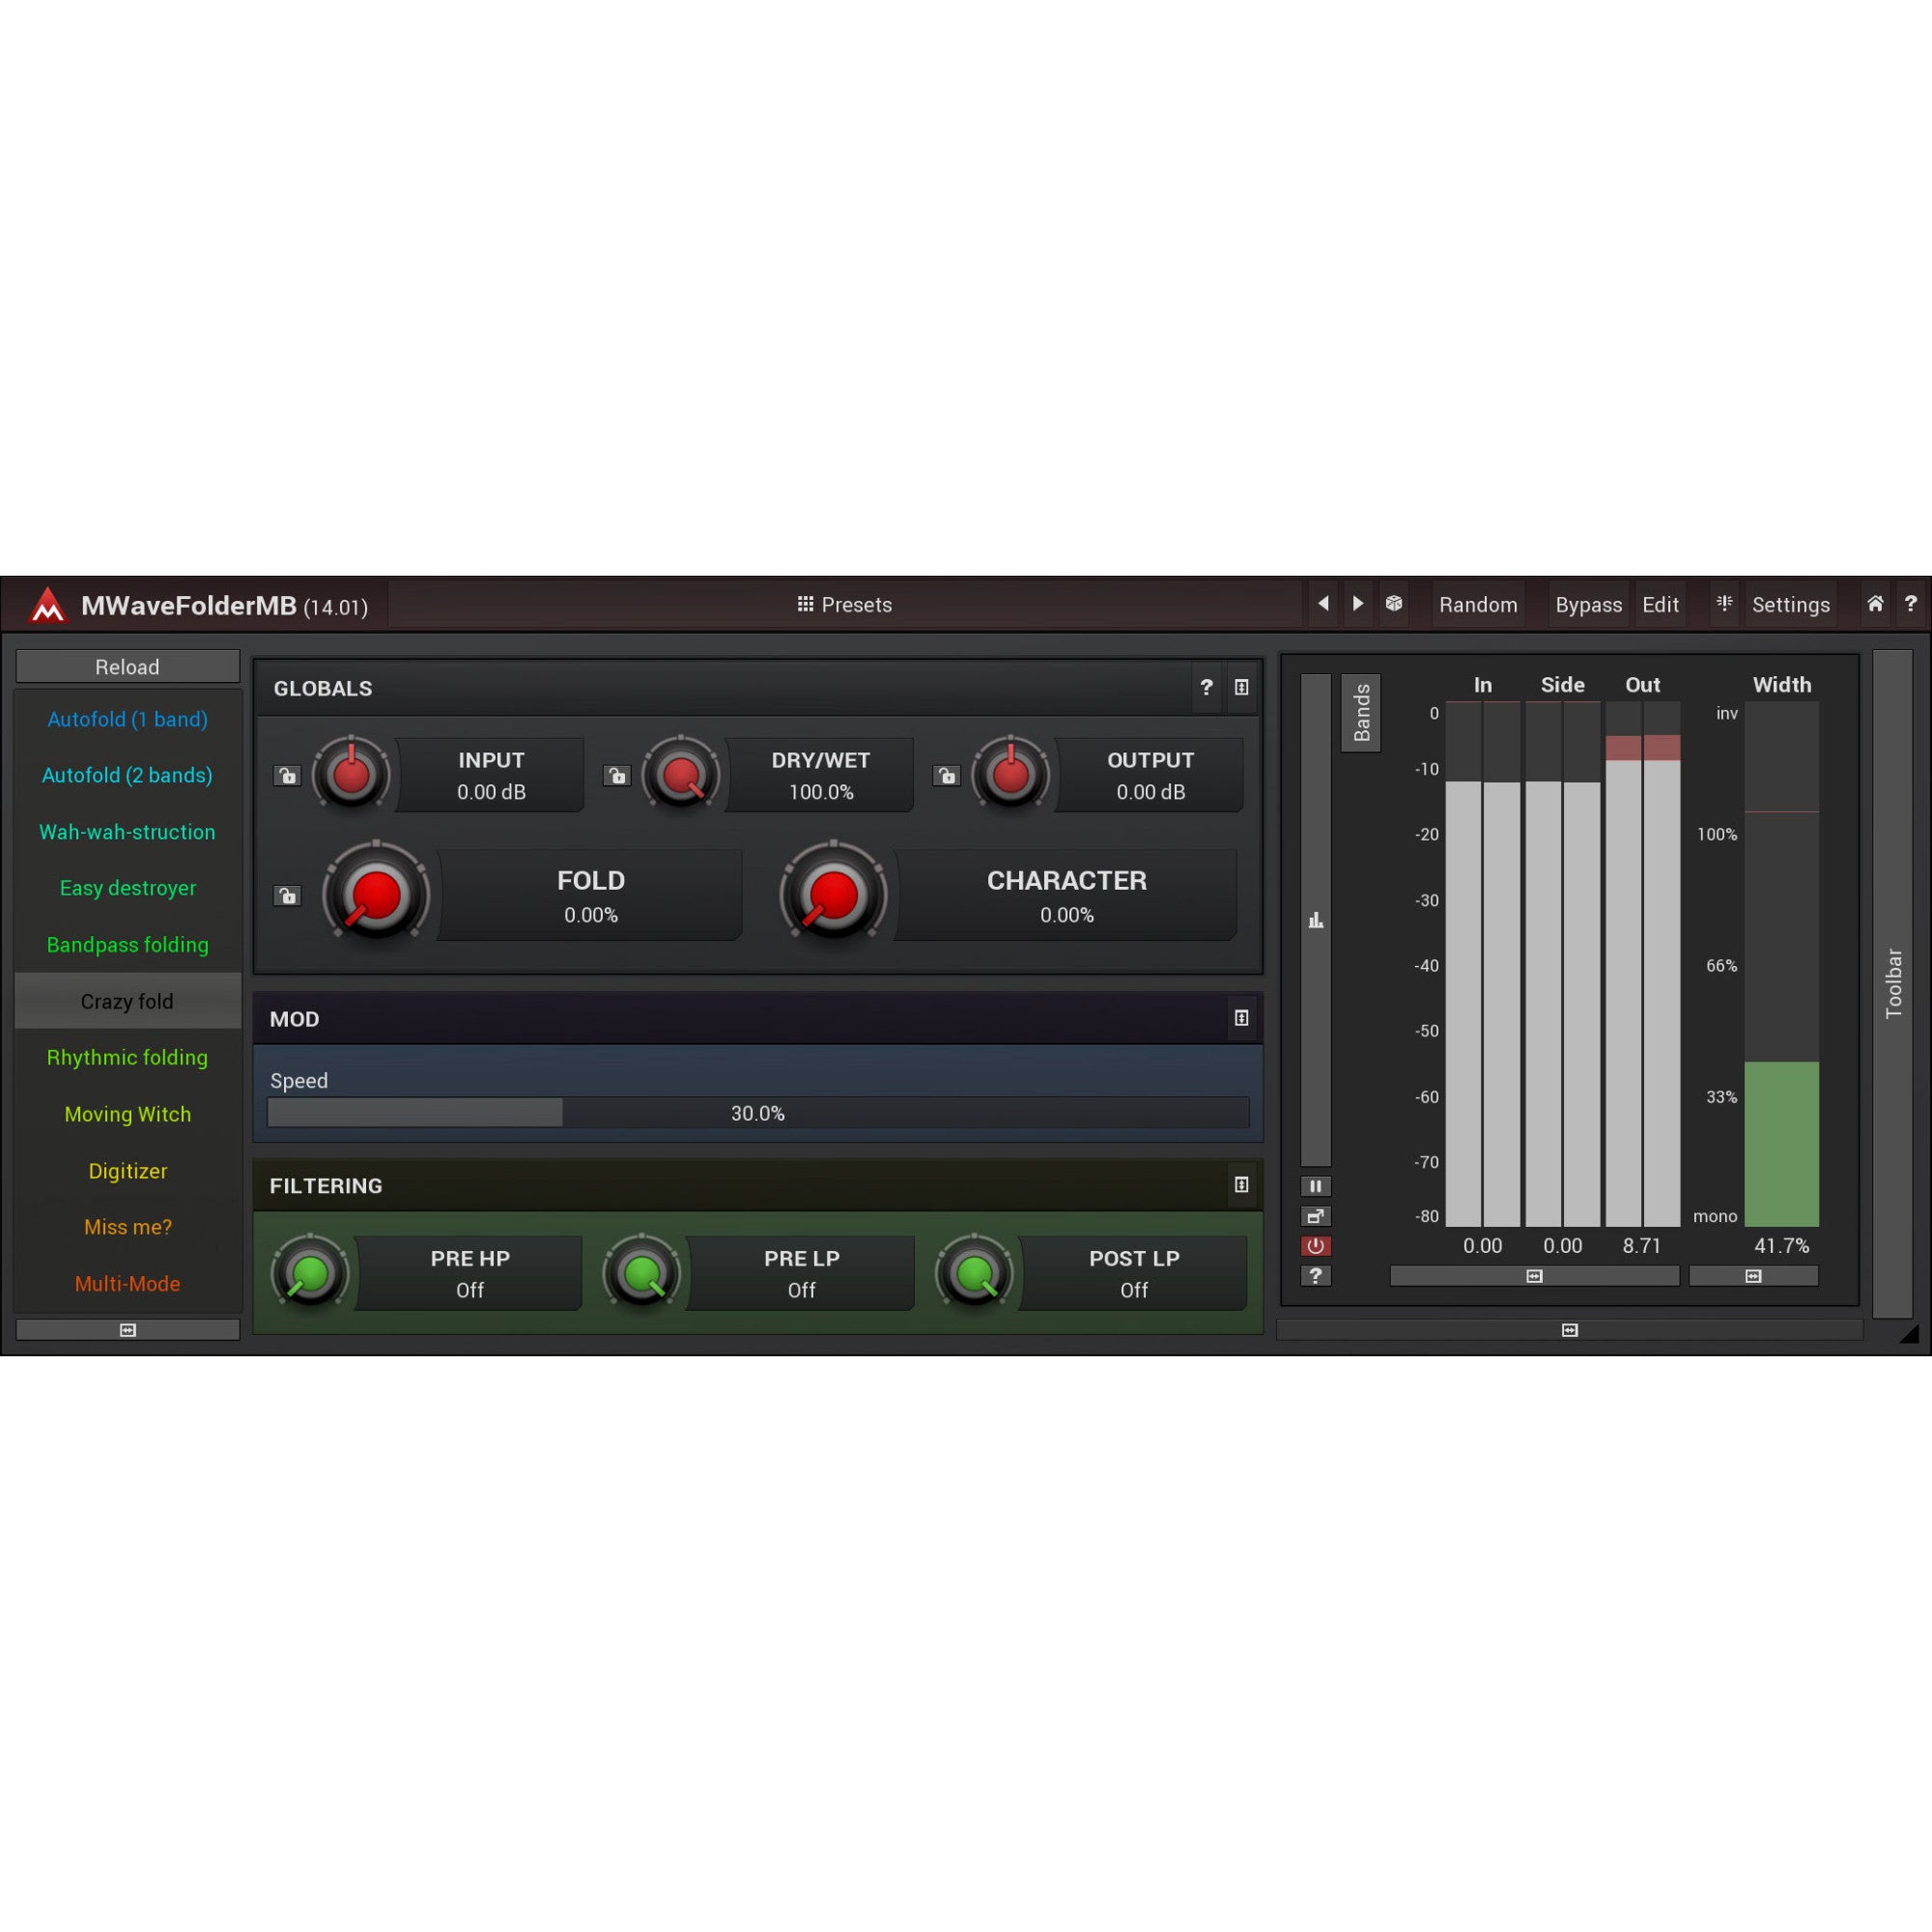Toggle the lock beside Dry/Wet knob
Image resolution: width=1932 pixels, height=1932 pixels.
617,776
